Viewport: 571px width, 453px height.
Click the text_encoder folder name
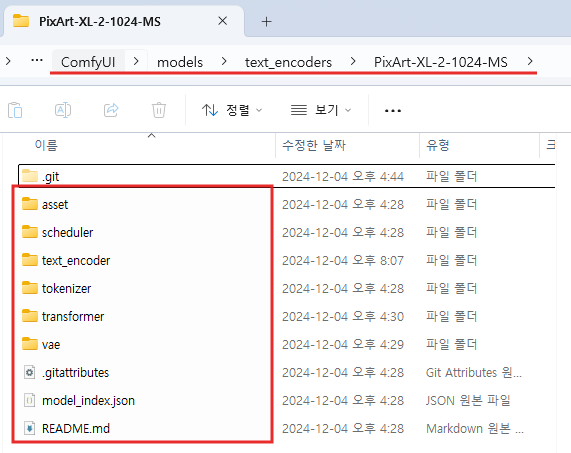coord(76,261)
